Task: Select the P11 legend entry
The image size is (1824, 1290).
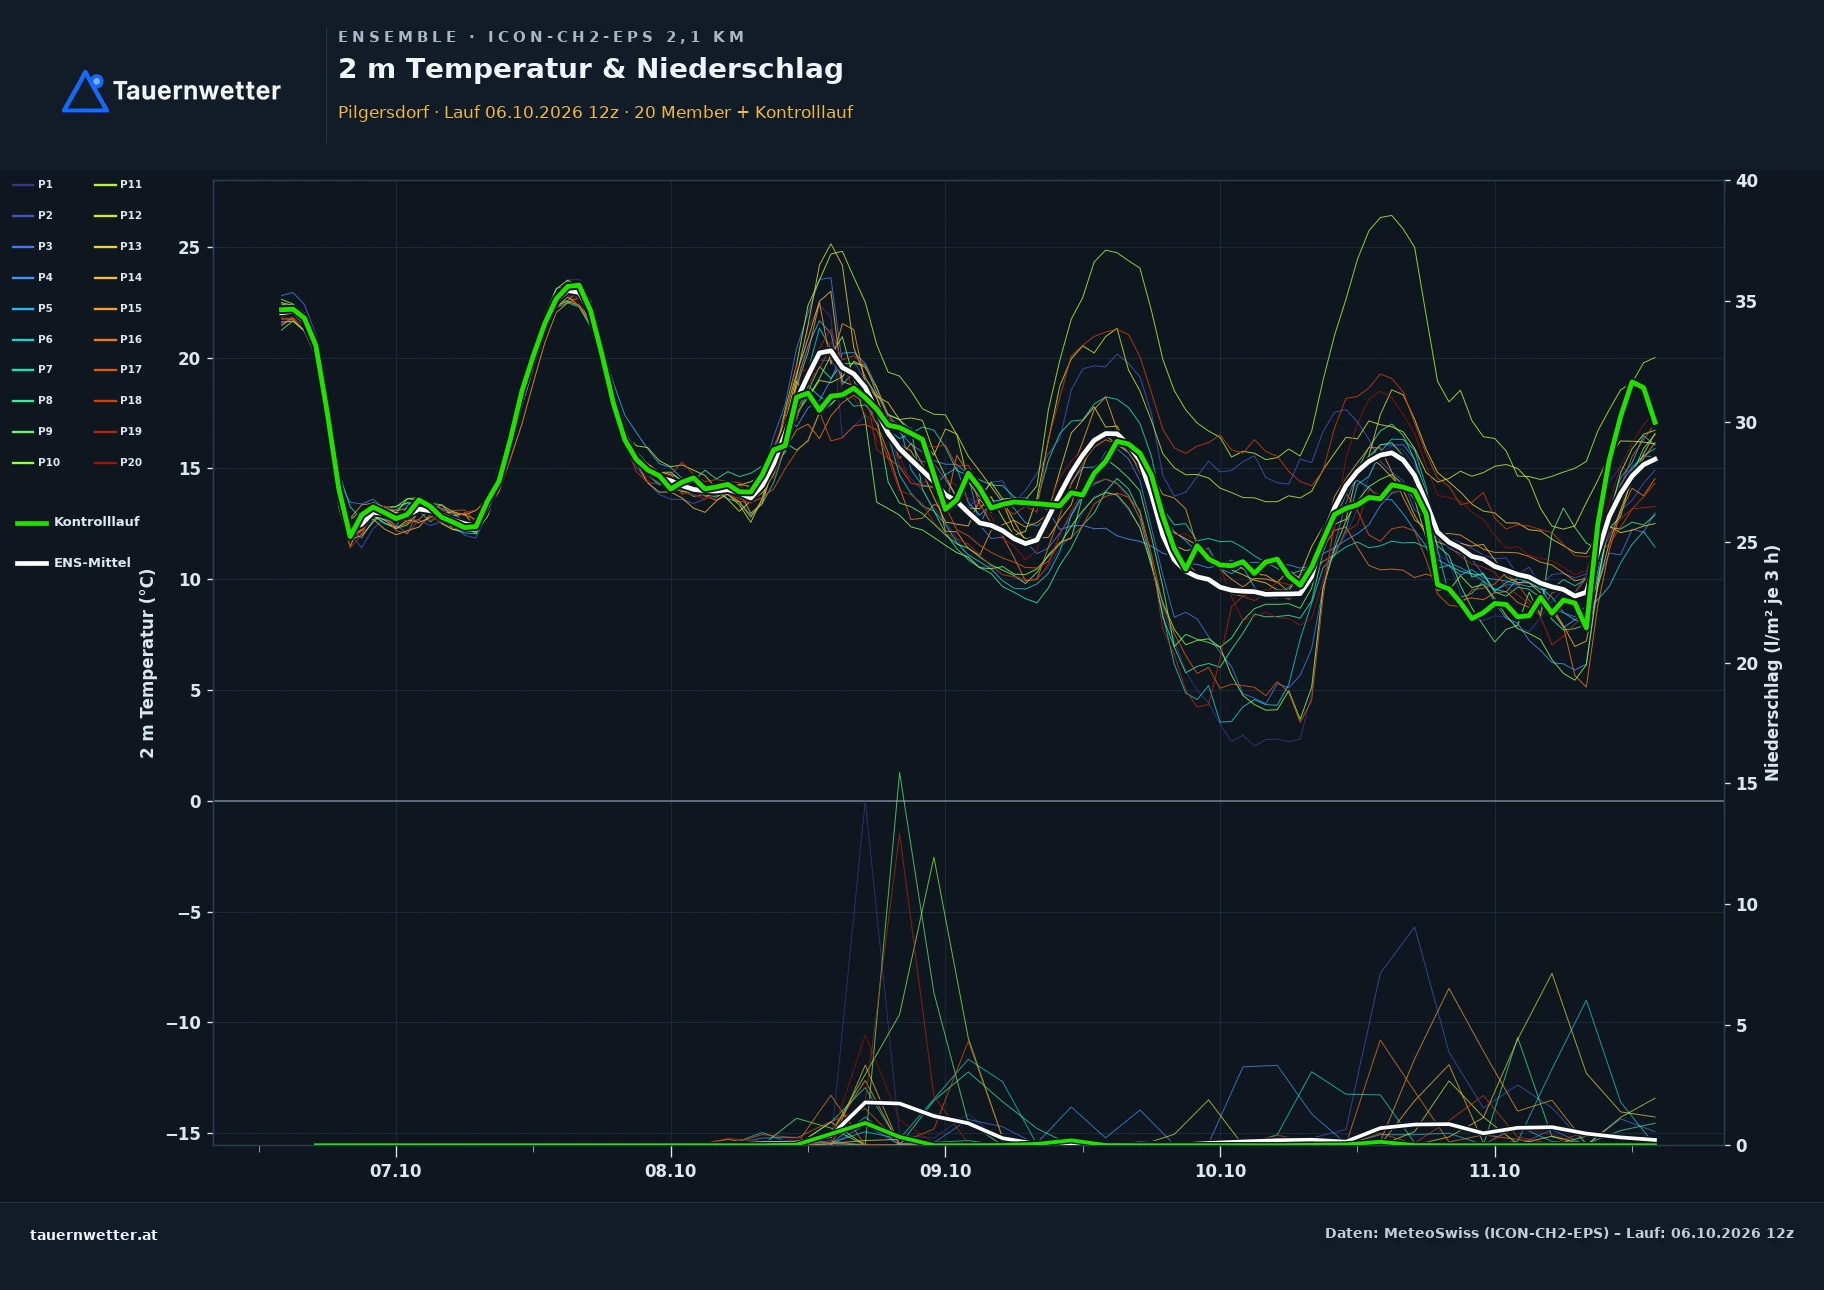Action: click(x=118, y=184)
